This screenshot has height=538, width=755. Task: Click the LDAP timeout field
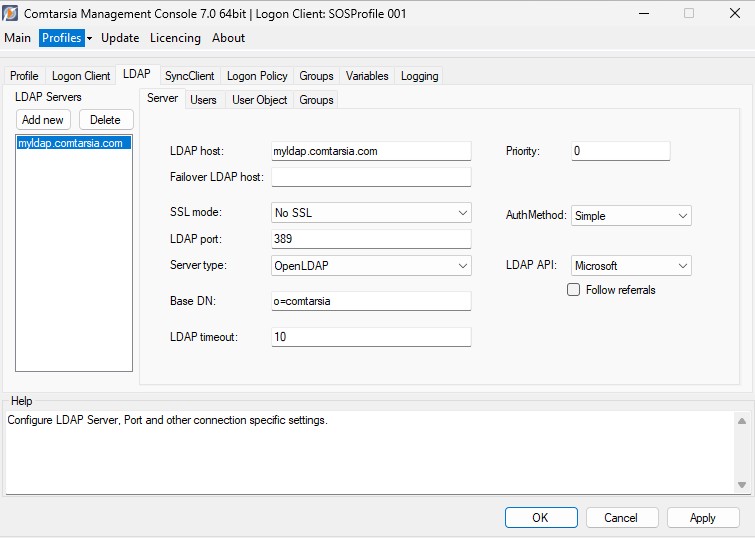point(371,337)
